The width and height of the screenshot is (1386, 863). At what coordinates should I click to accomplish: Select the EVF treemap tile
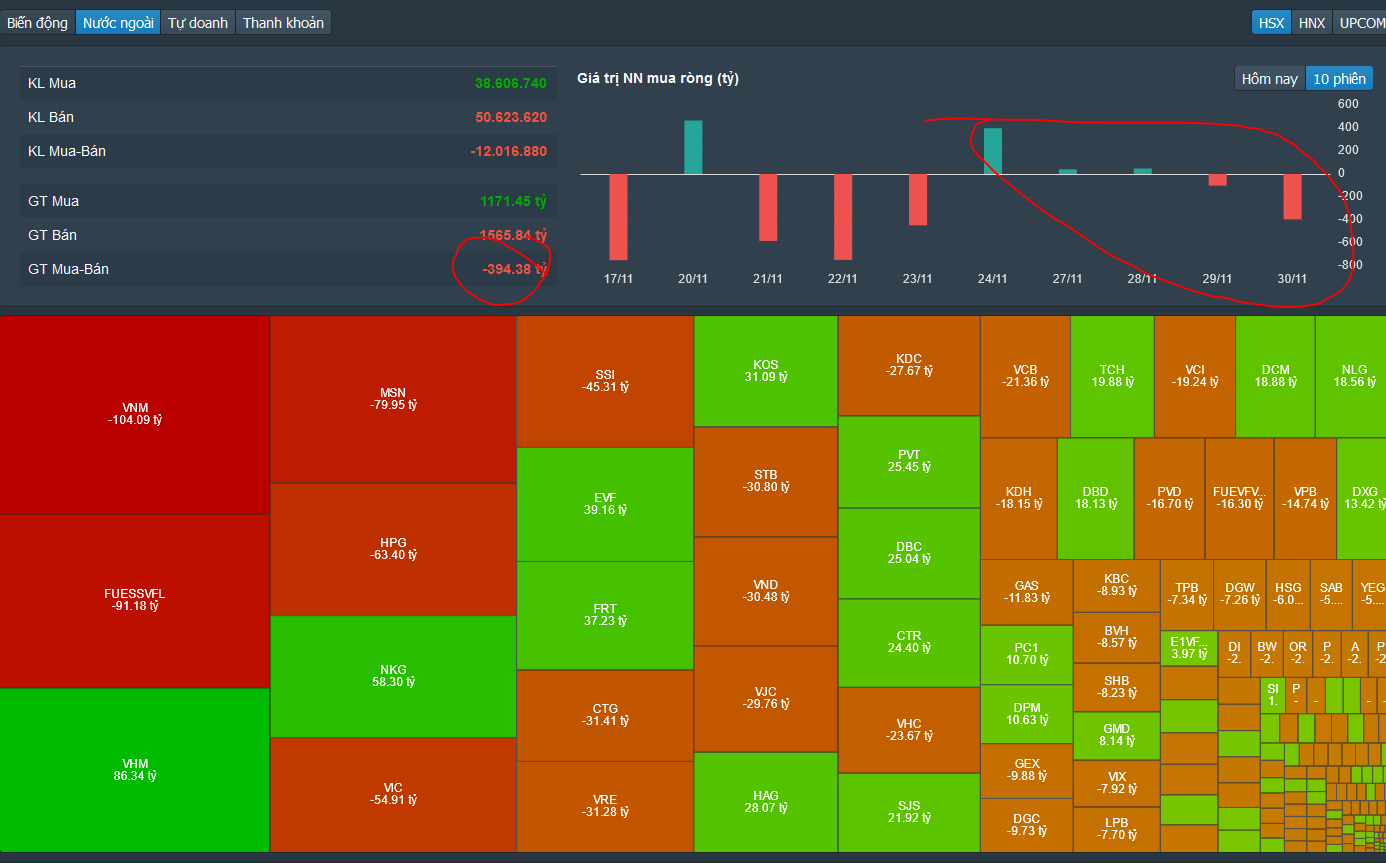click(605, 504)
